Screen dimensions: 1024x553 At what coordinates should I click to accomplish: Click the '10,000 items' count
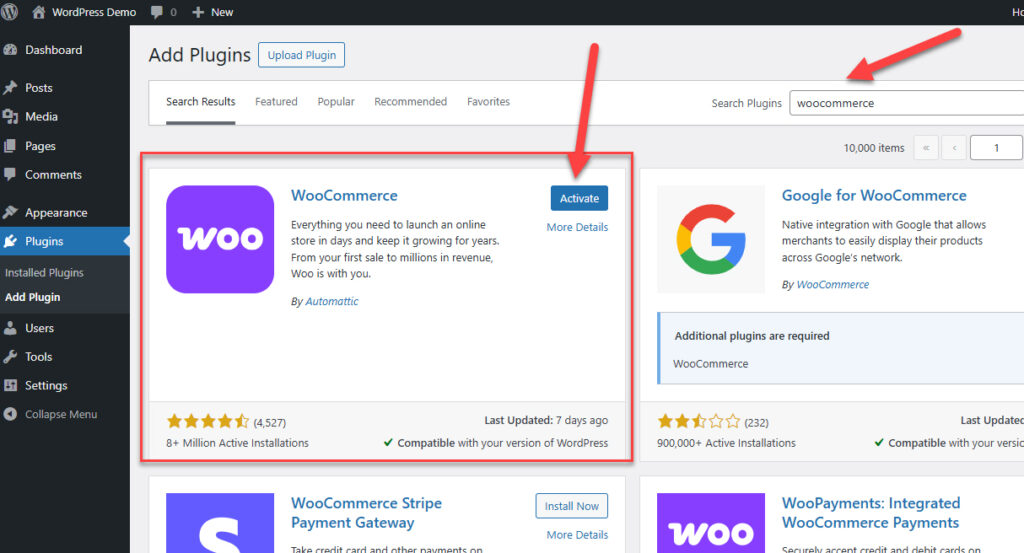coord(874,148)
